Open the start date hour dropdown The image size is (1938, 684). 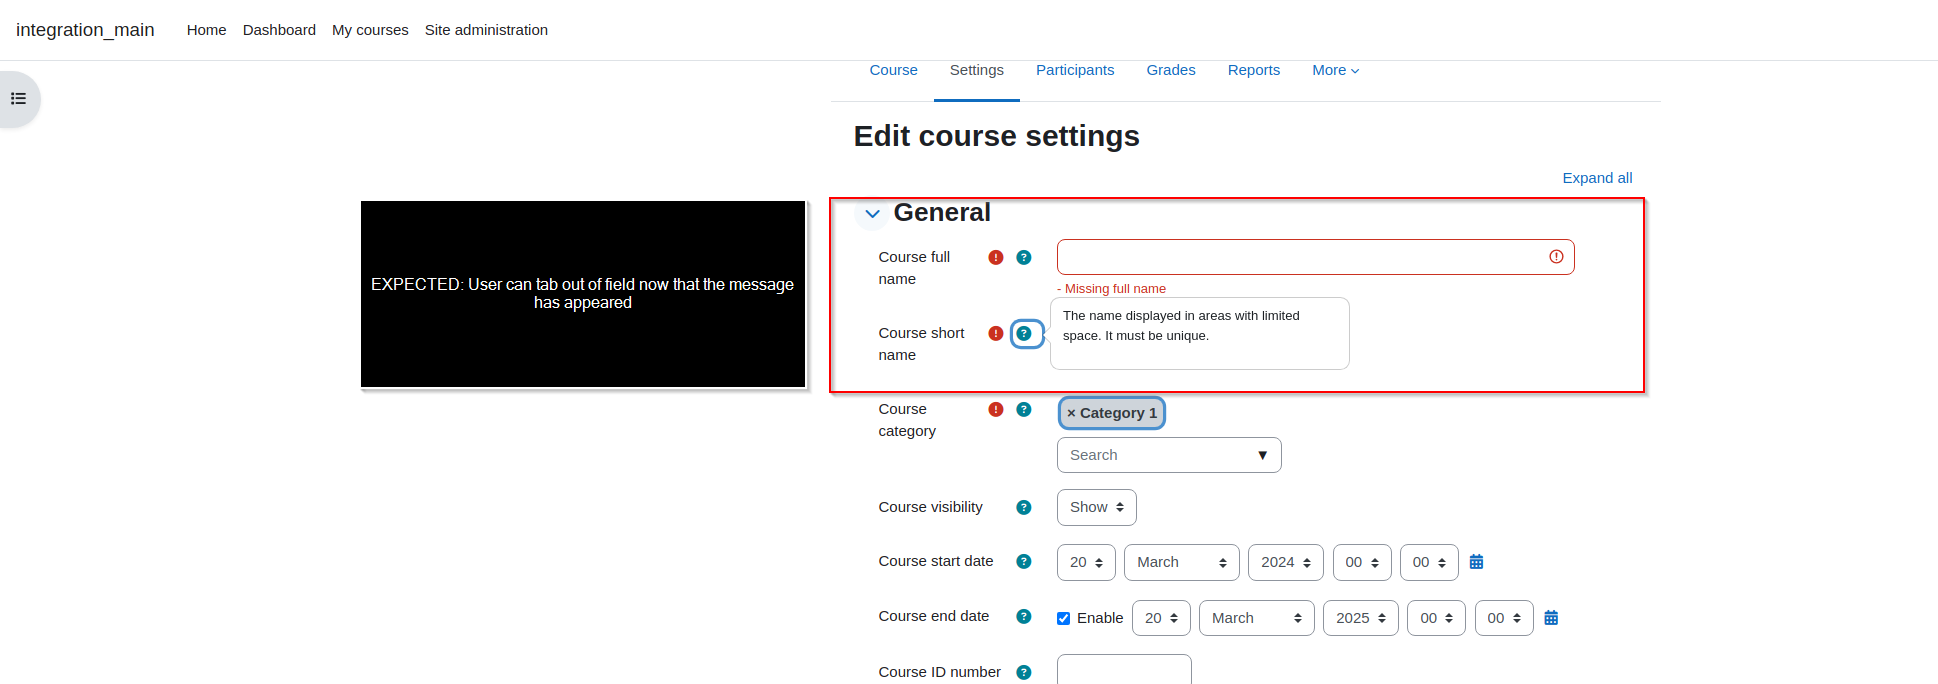(x=1362, y=562)
